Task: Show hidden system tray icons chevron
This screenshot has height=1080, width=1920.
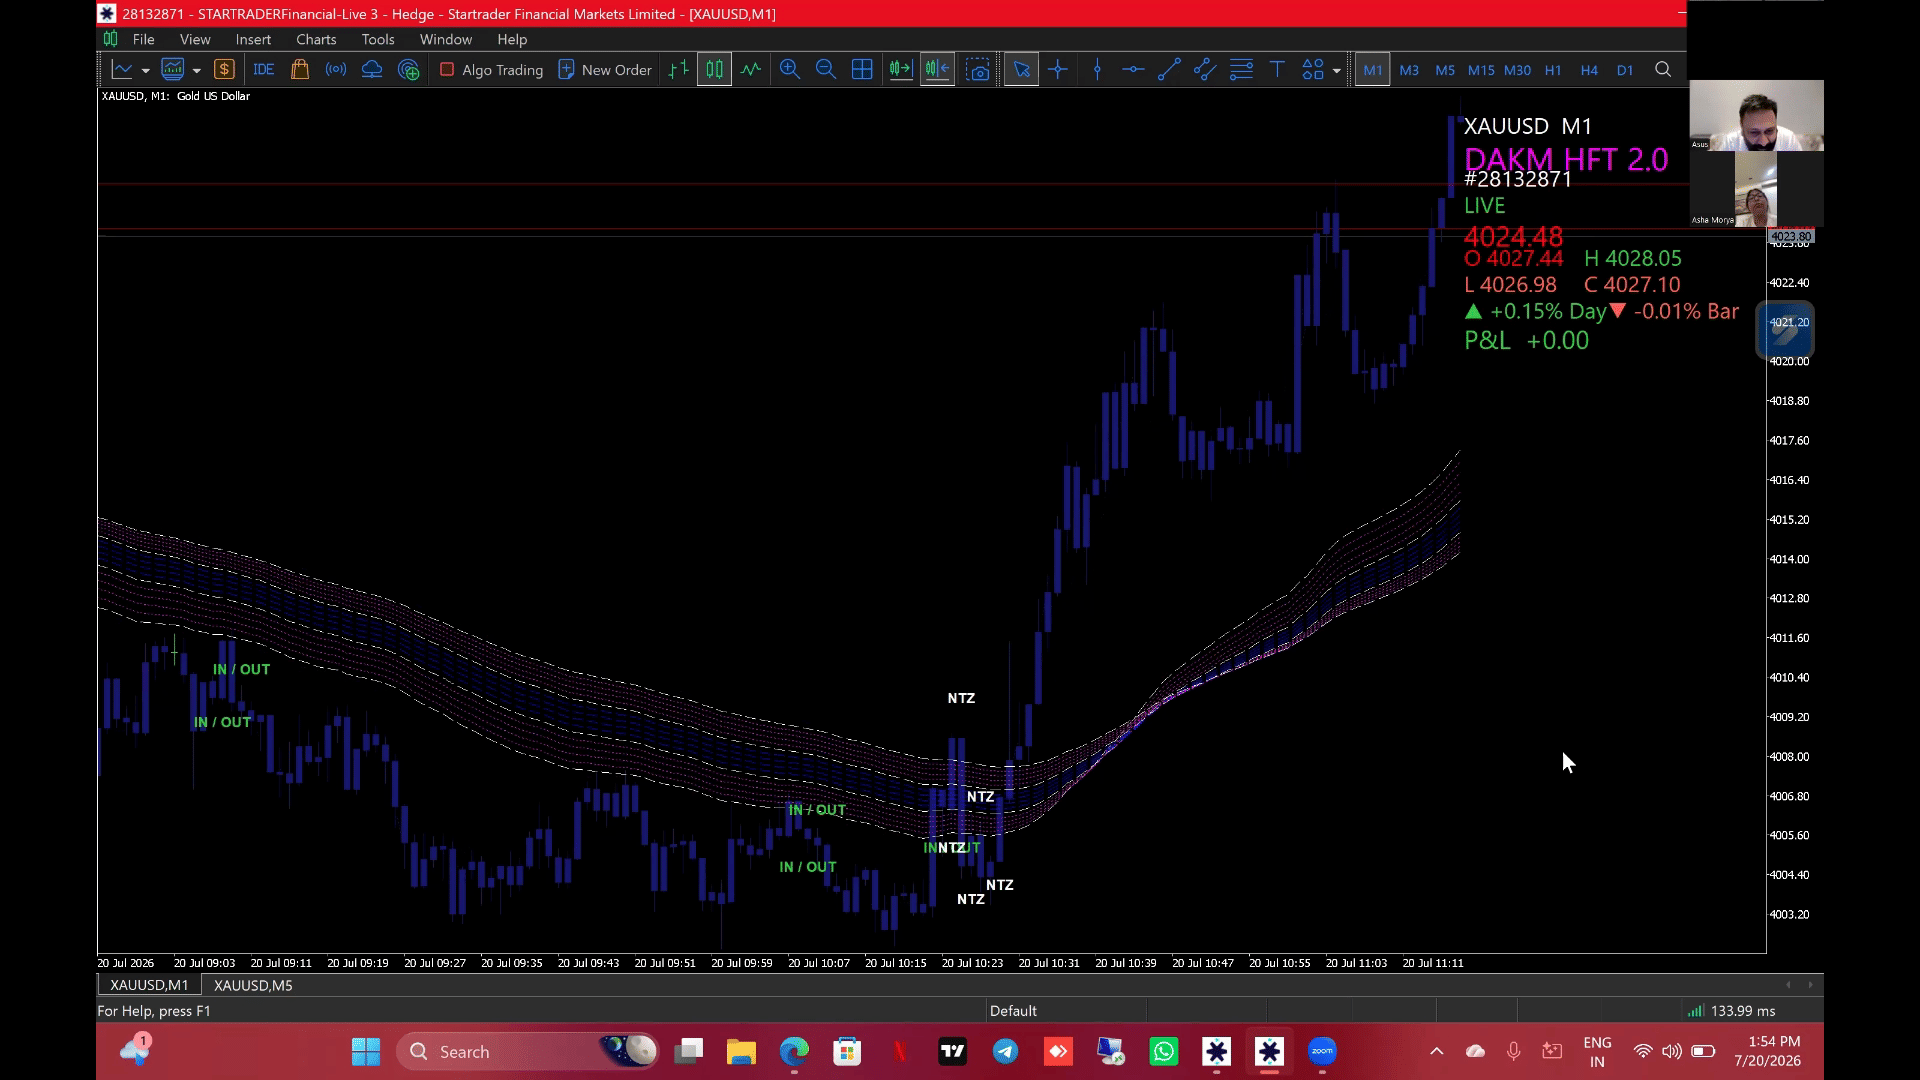Action: tap(1437, 1051)
